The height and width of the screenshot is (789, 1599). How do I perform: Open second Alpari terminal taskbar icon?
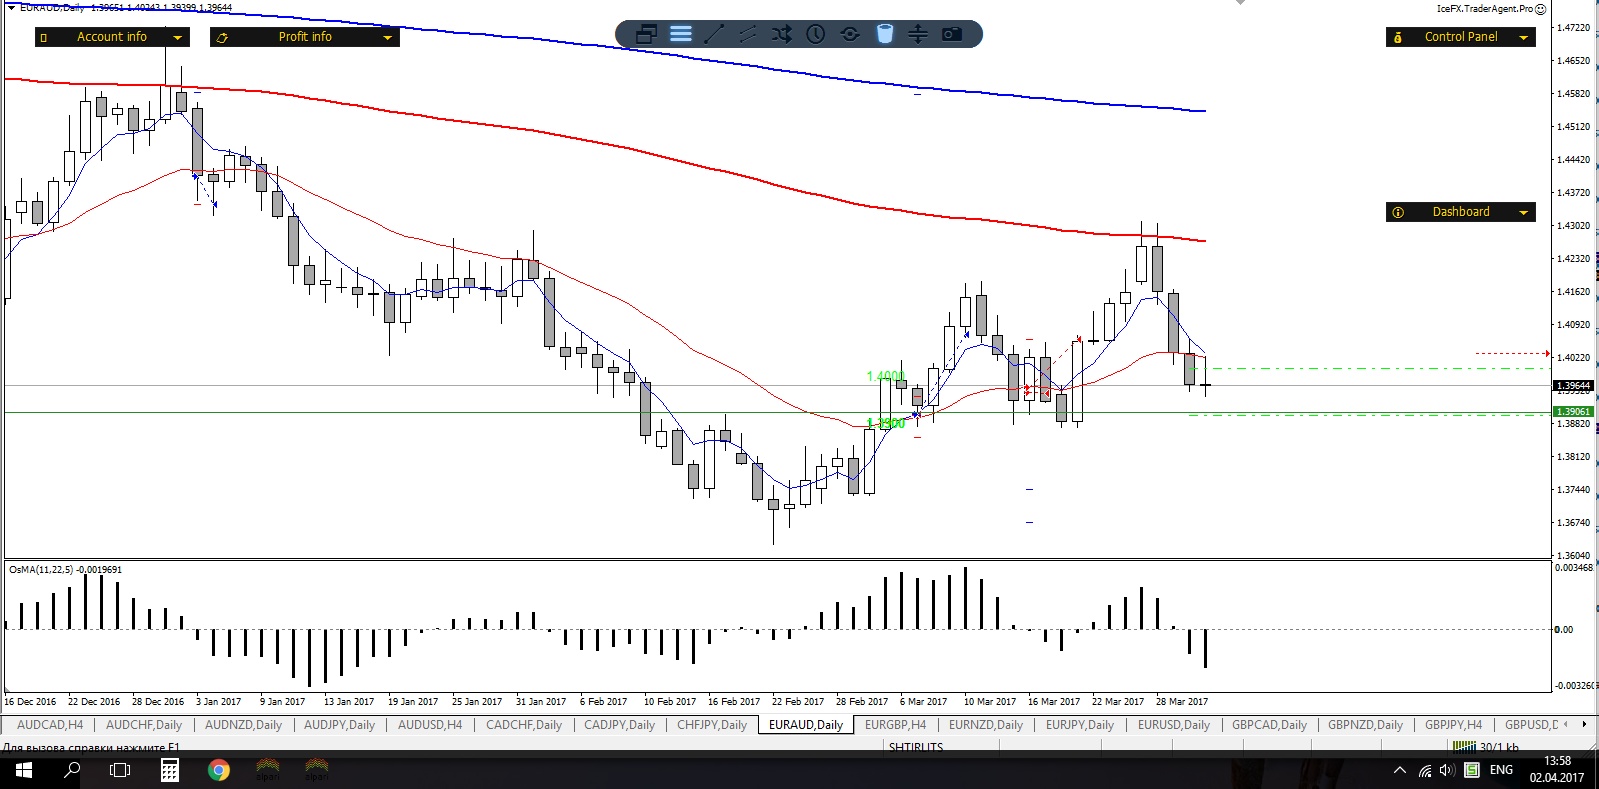(316, 770)
